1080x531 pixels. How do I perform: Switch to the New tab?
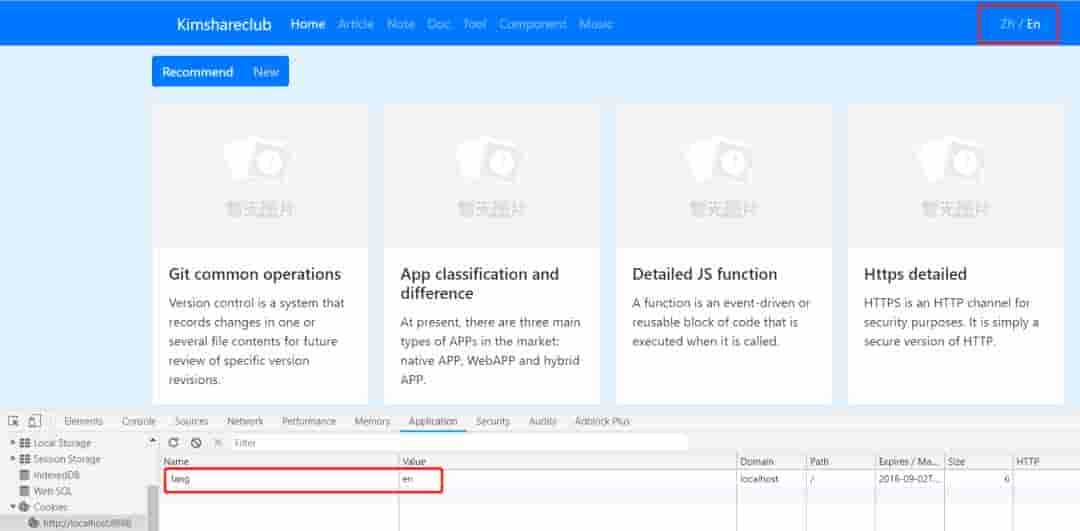click(266, 72)
